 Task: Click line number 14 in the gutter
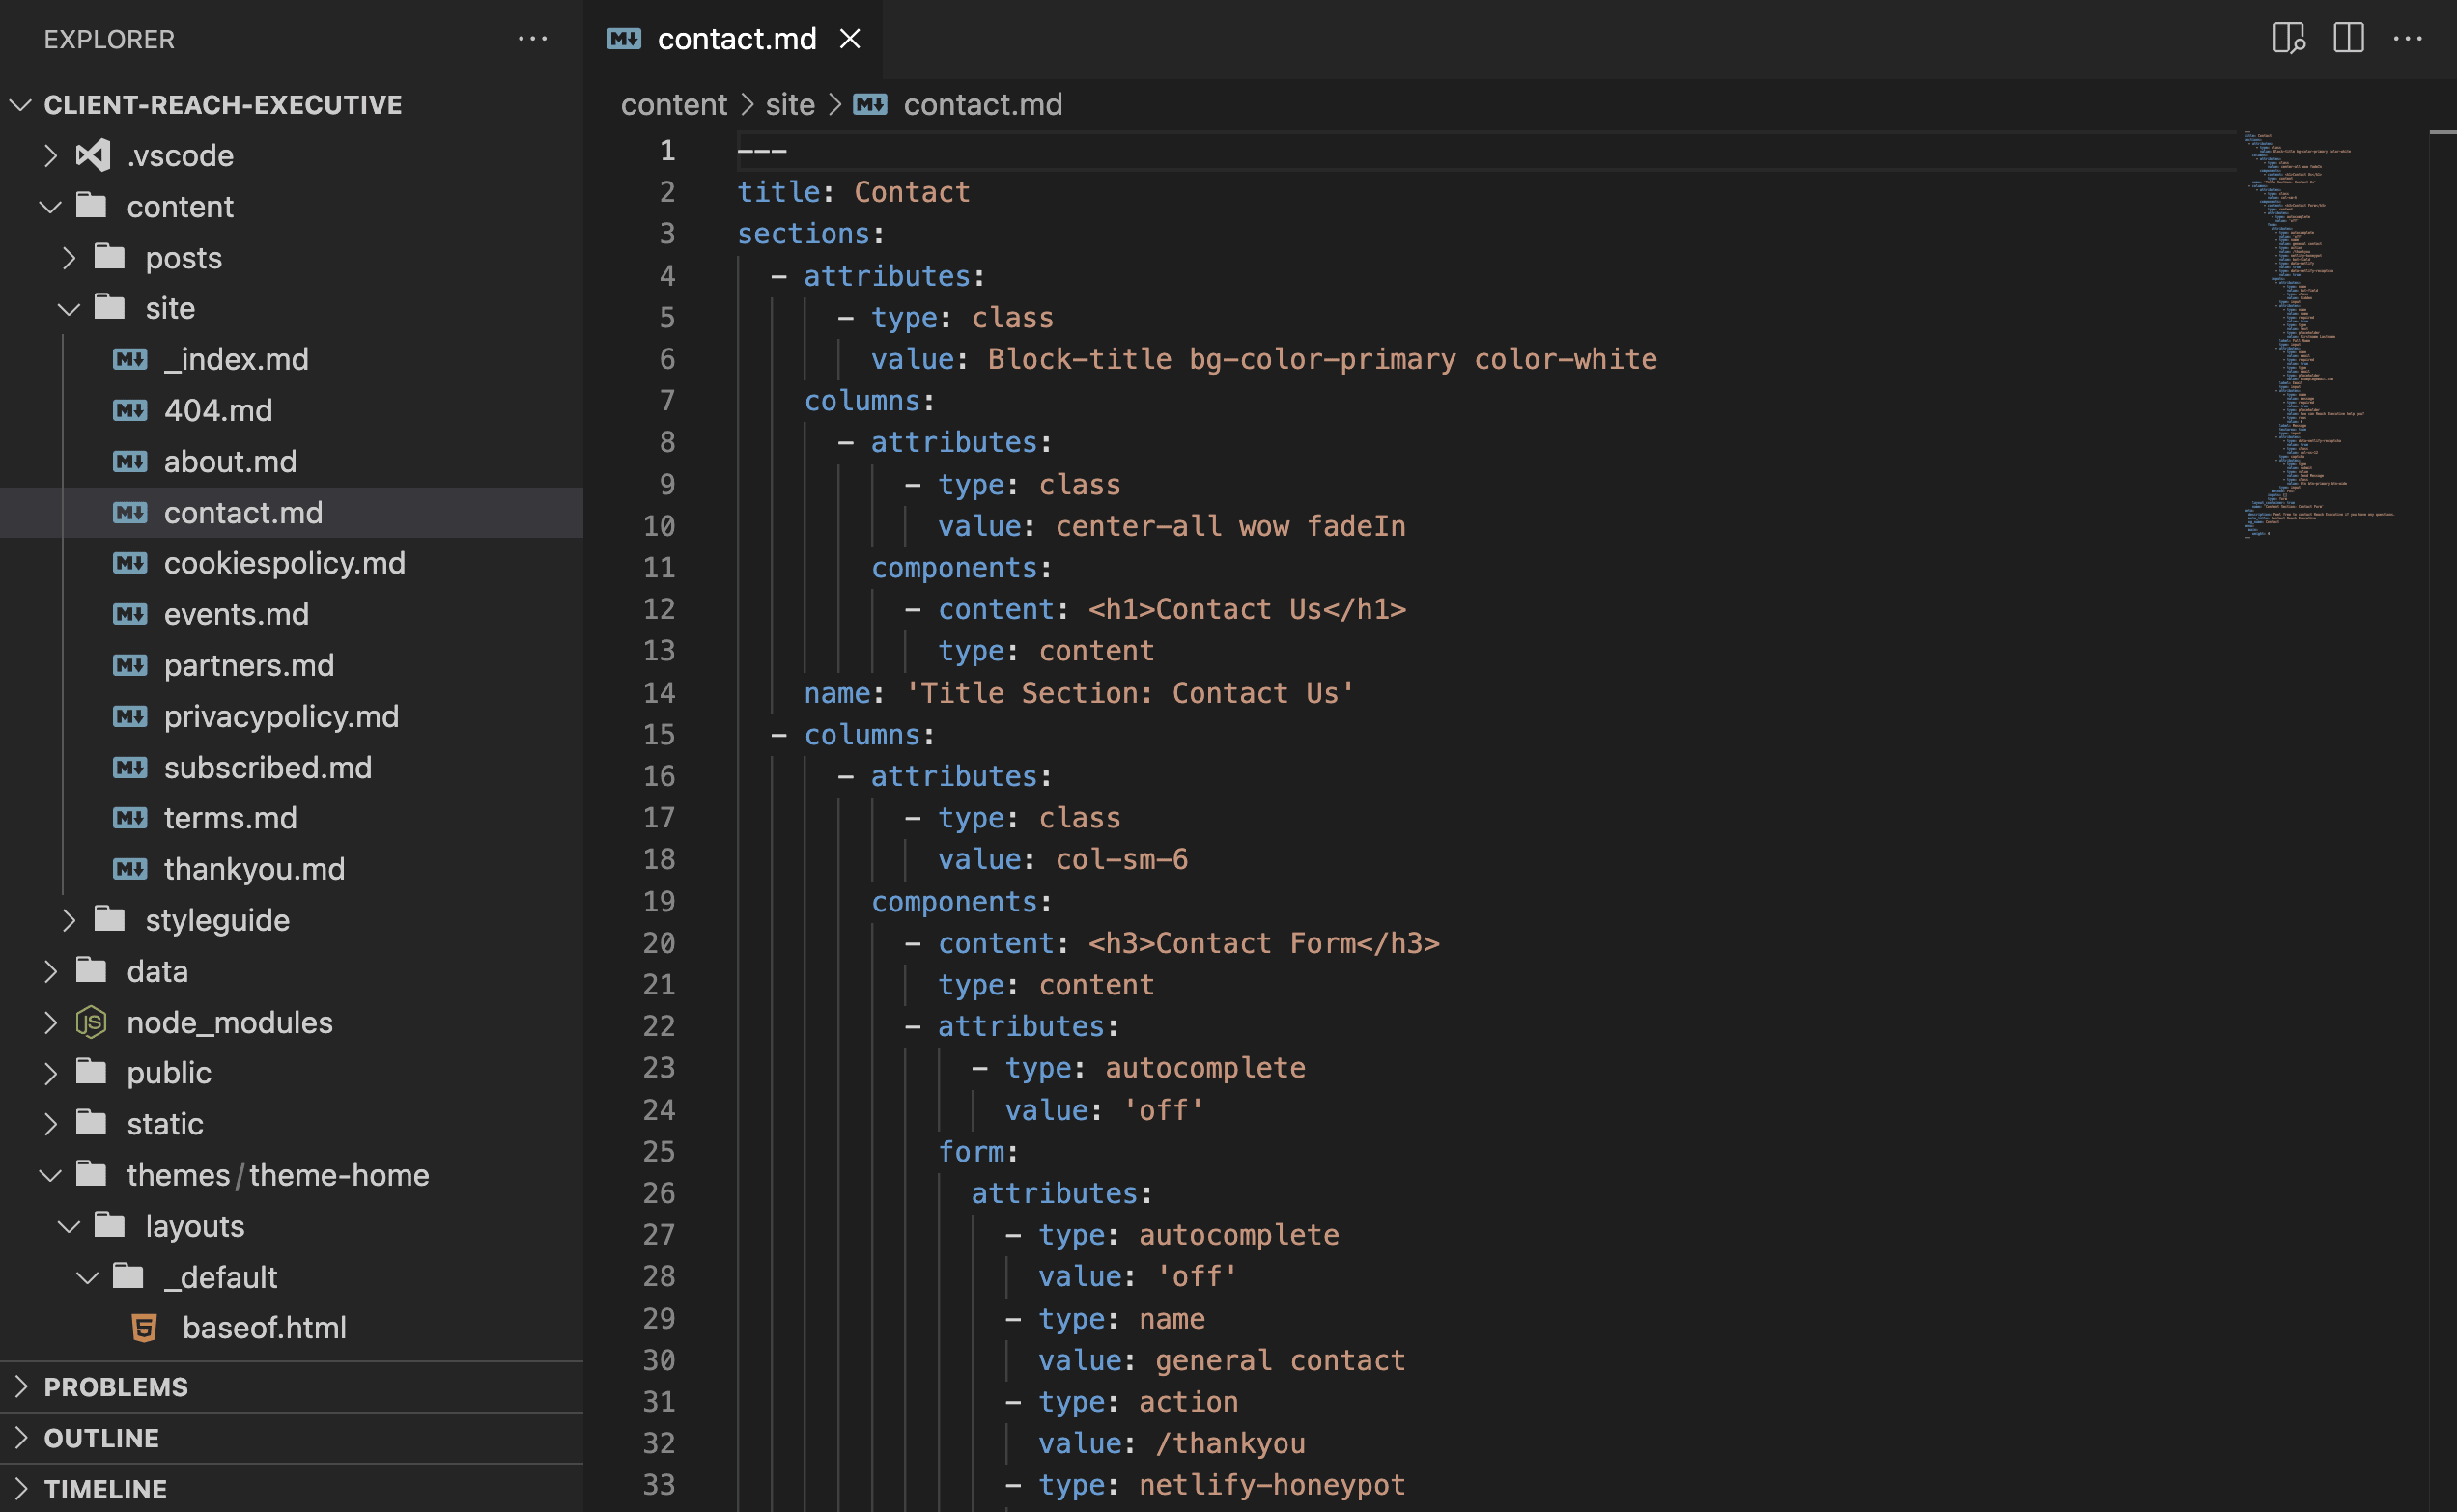[x=659, y=693]
